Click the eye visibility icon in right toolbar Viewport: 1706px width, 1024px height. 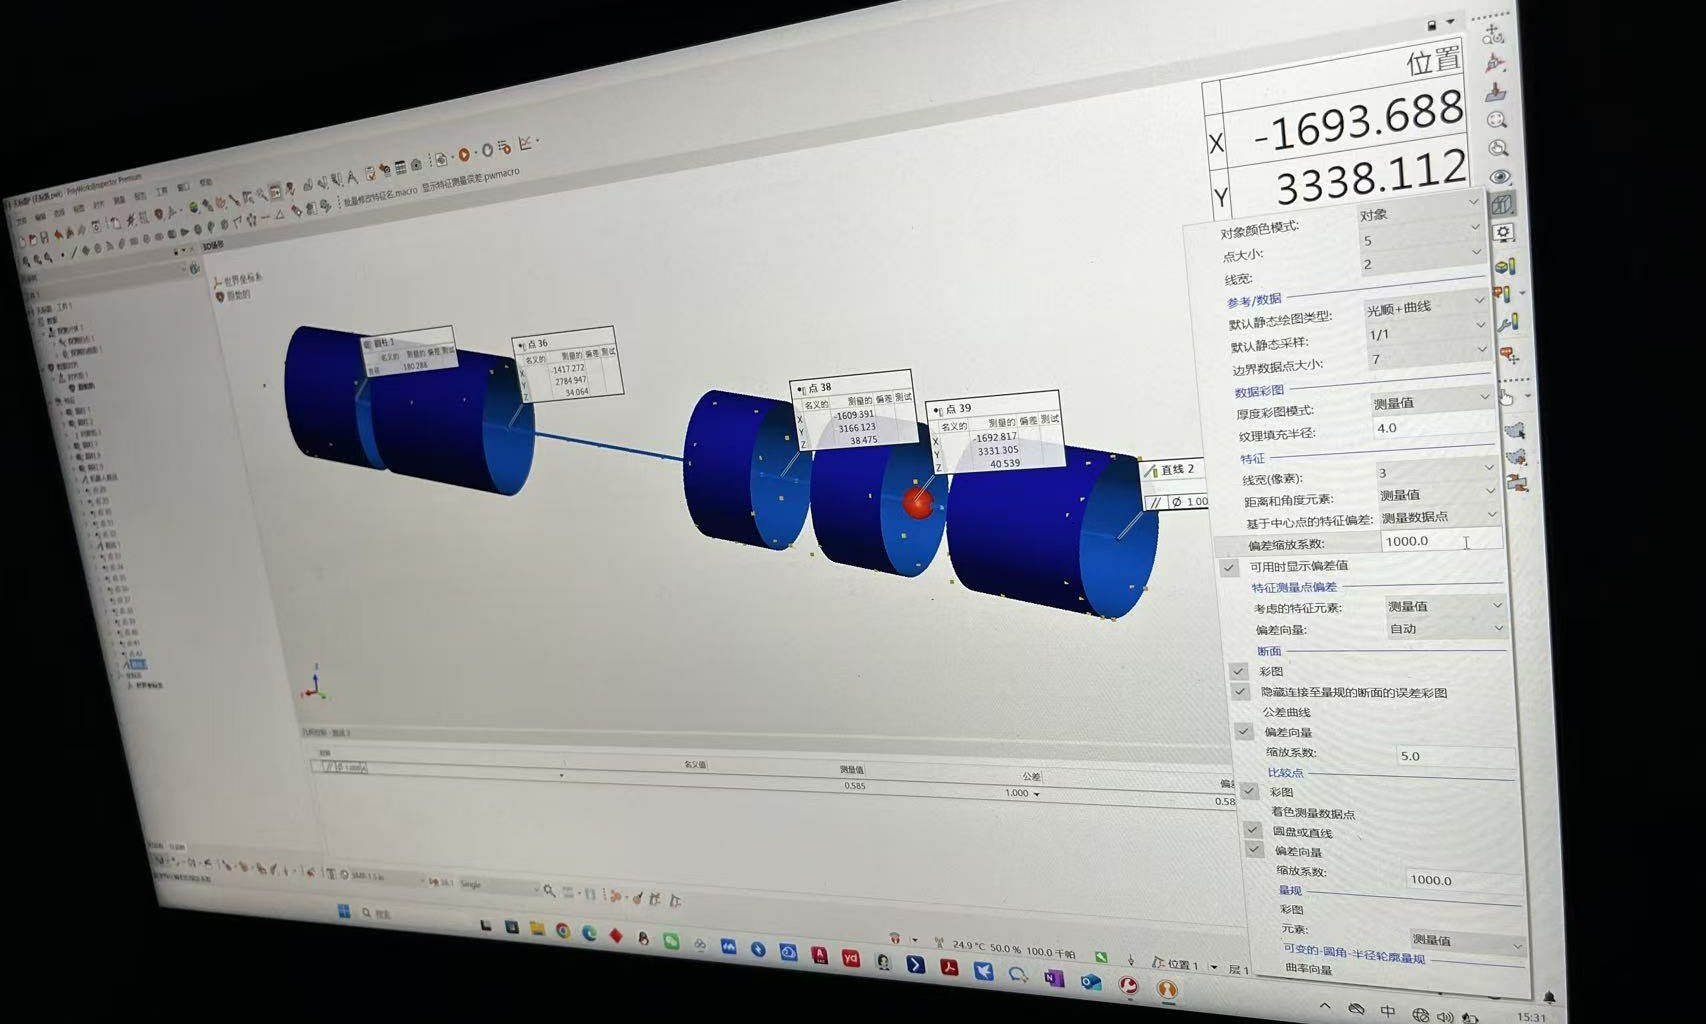pyautogui.click(x=1499, y=177)
